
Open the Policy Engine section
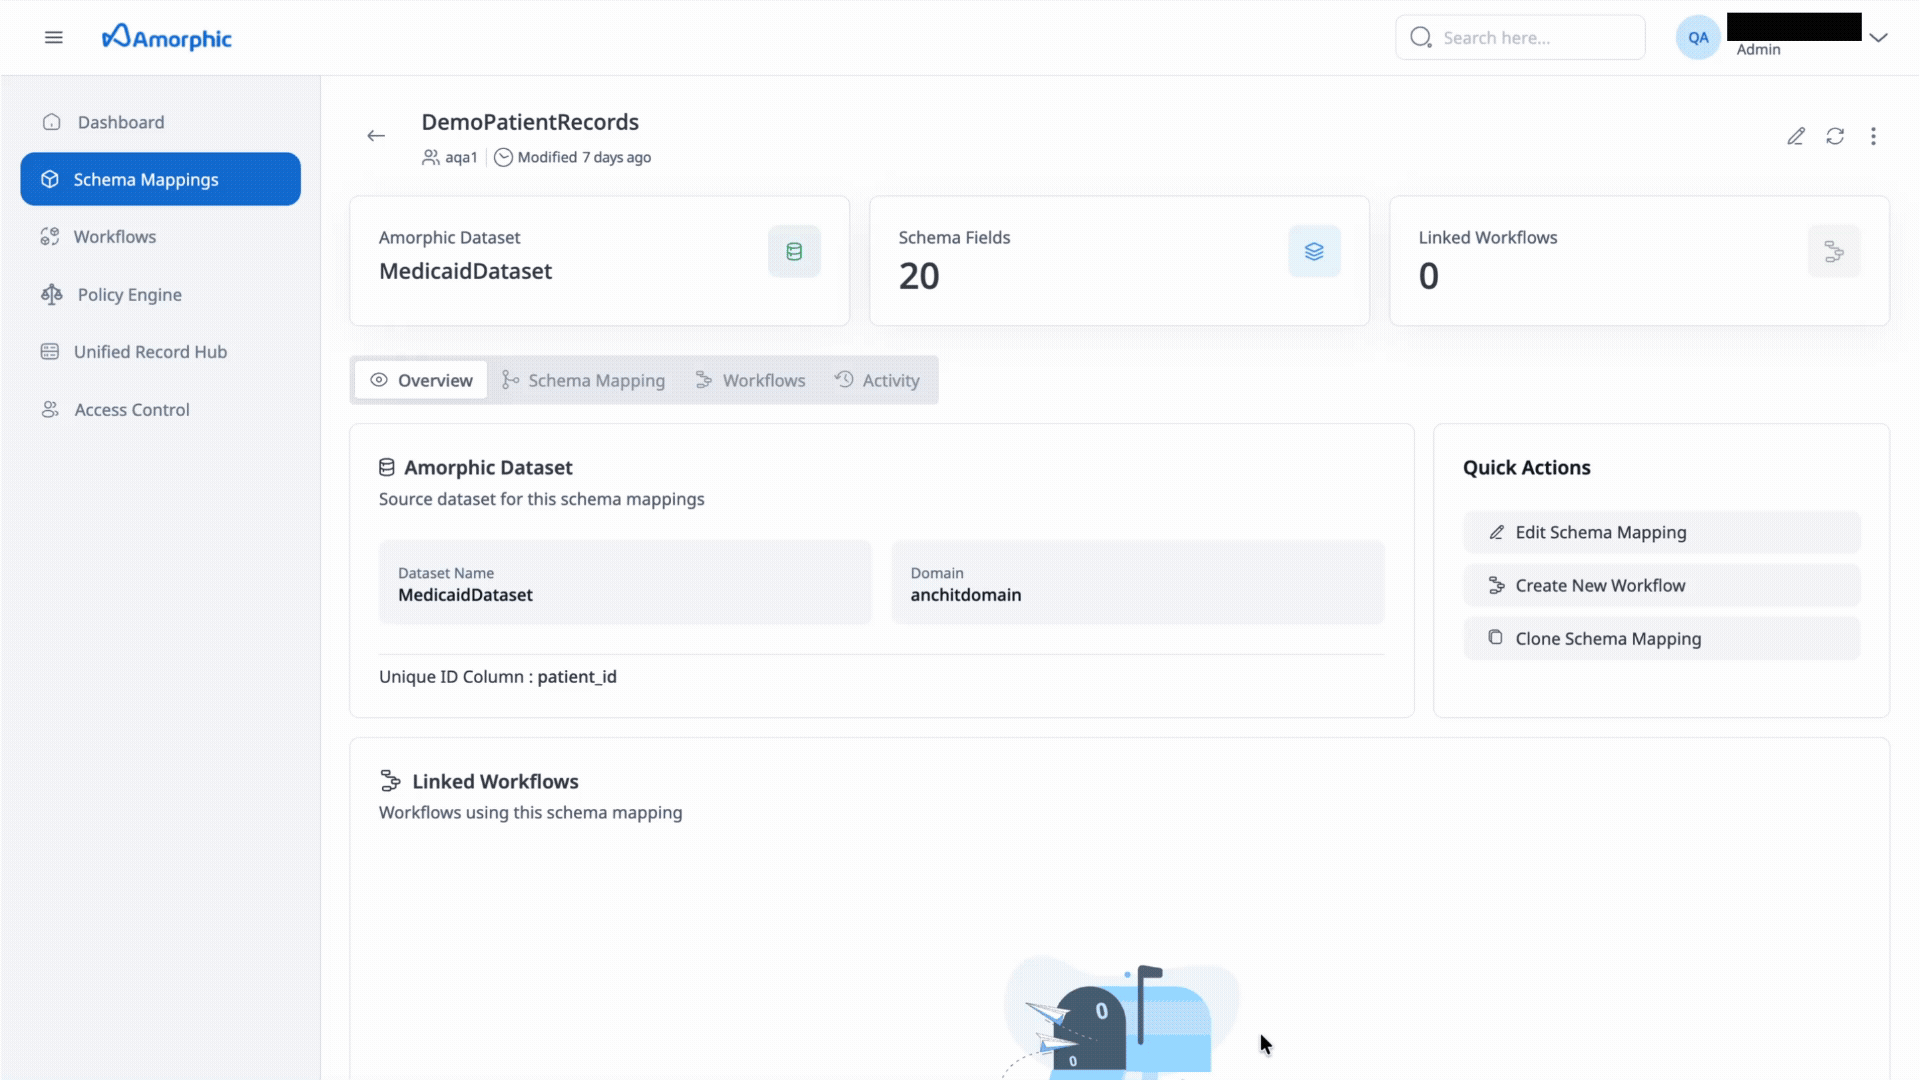[x=51, y=294]
